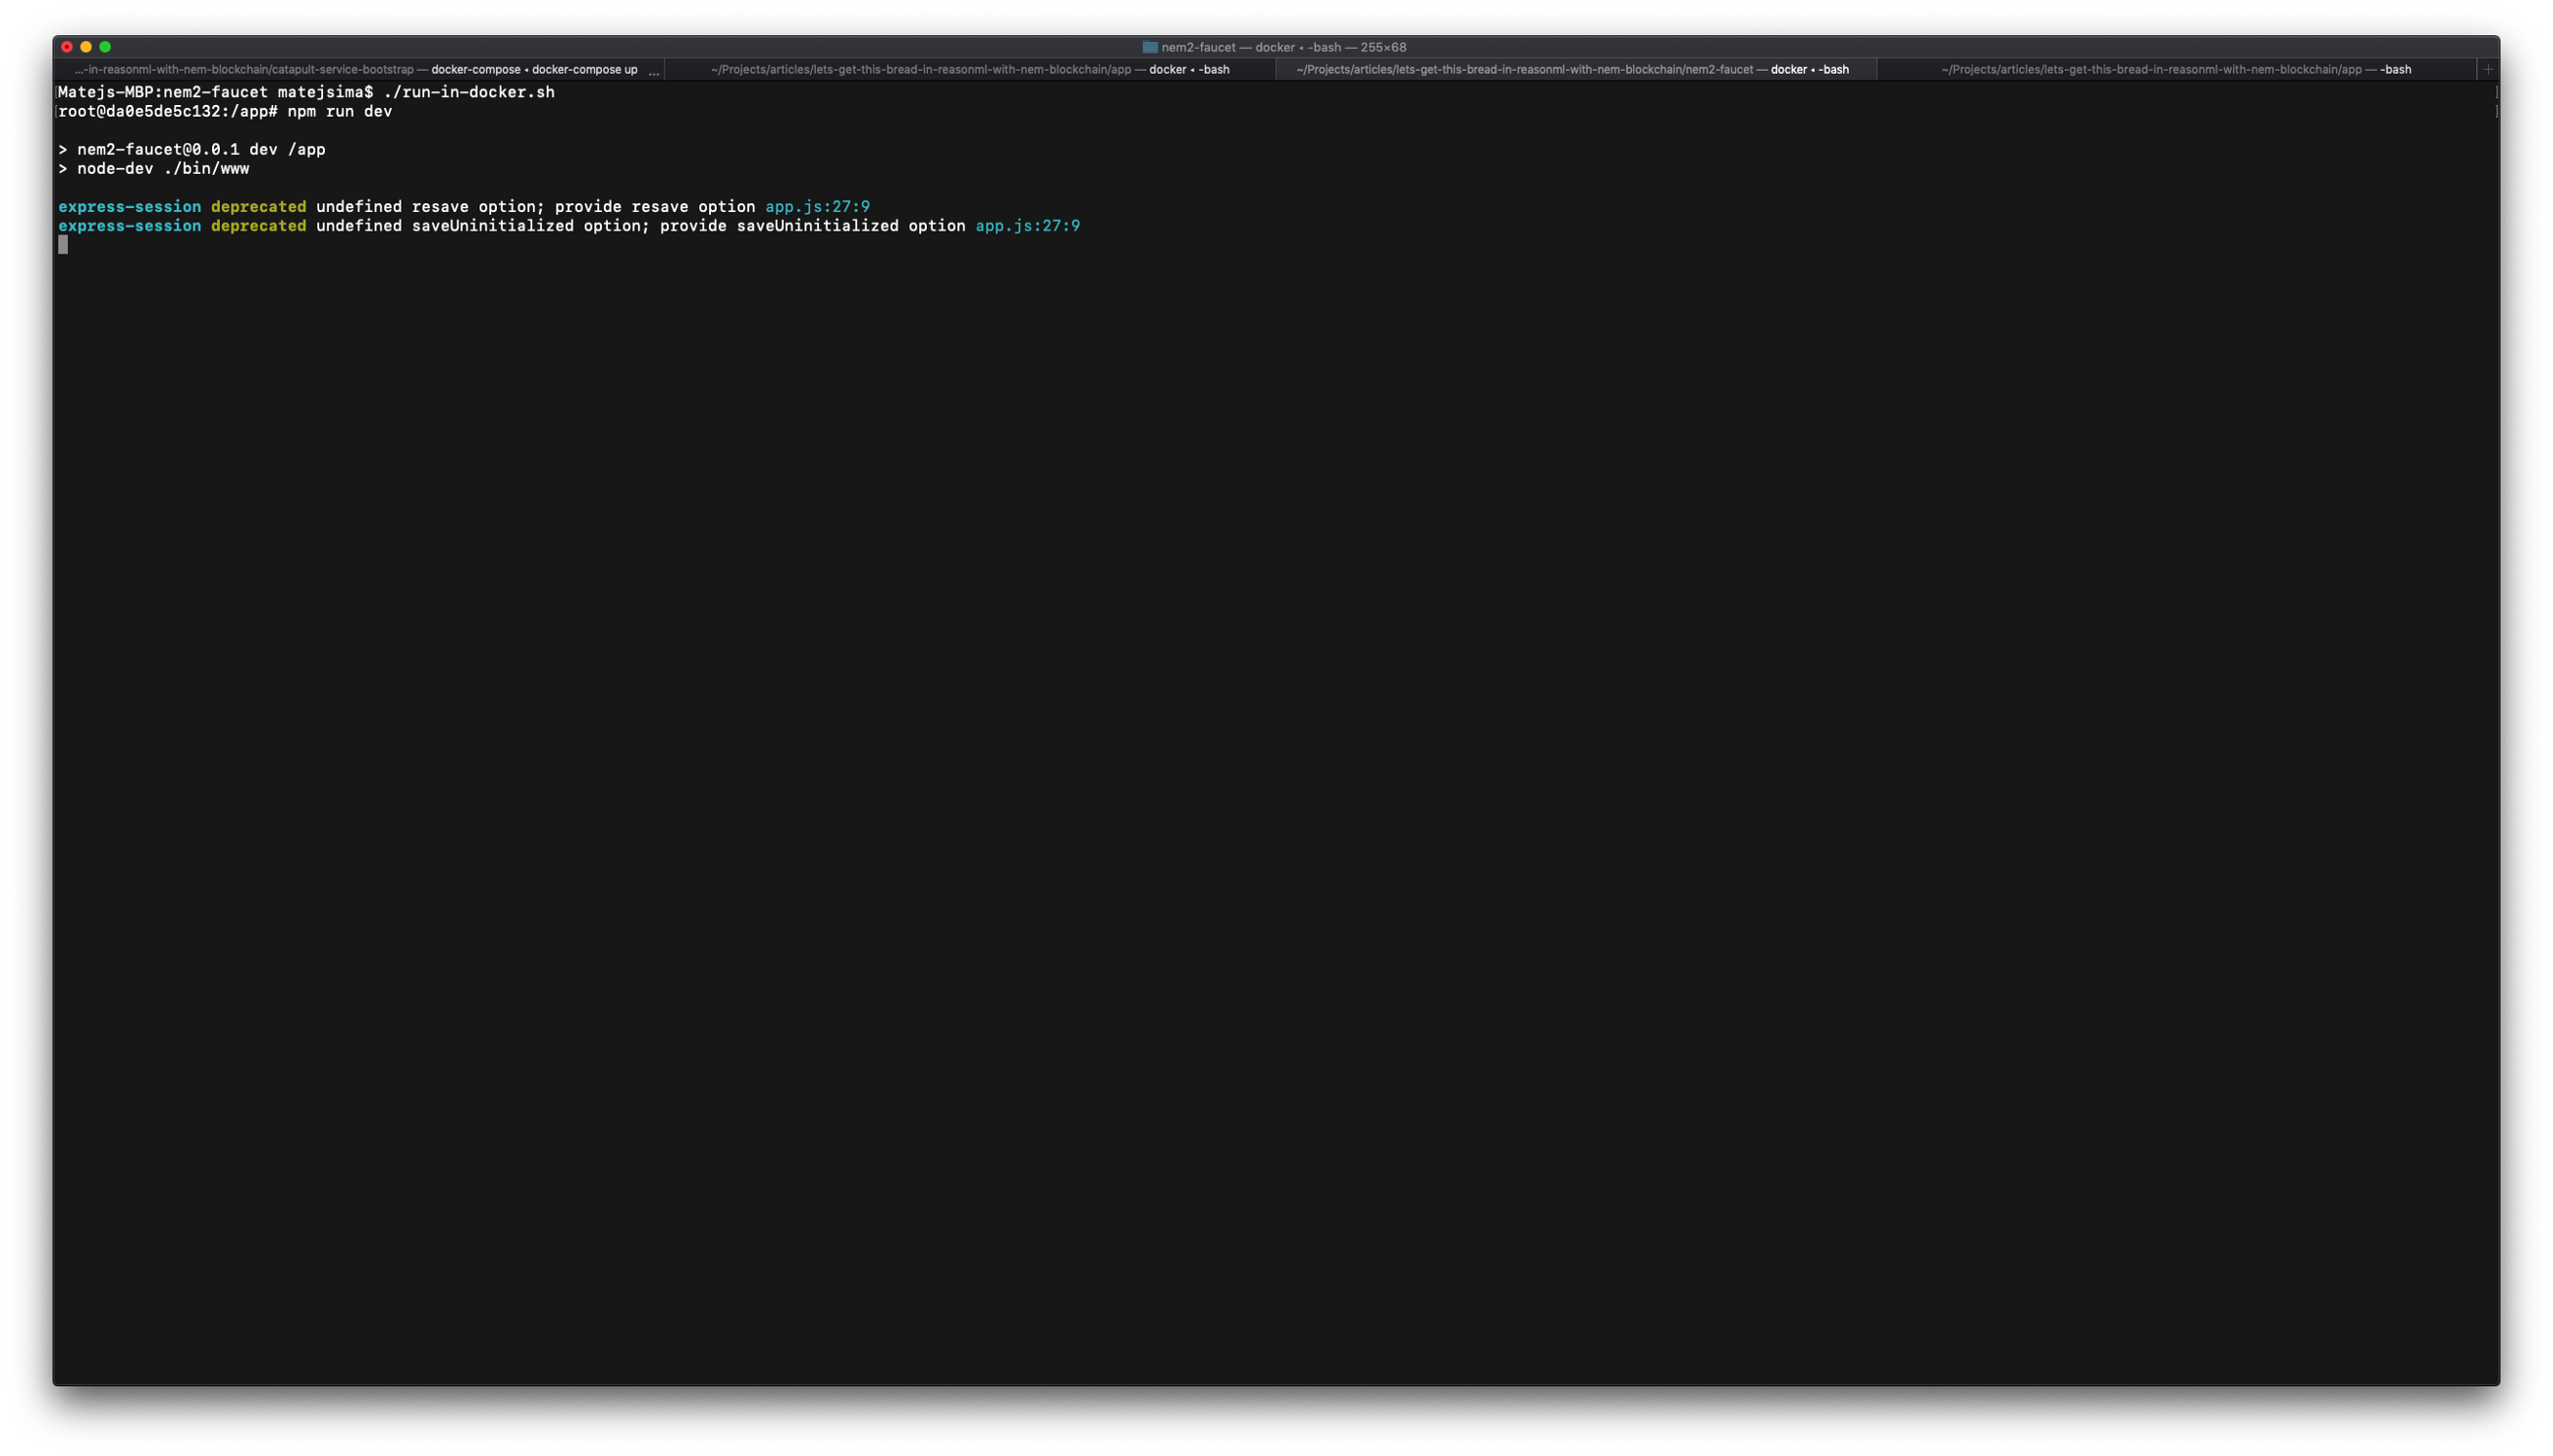Viewport: 2553px width, 1456px height.
Task: Switch to the docker-compose up tab
Action: (x=356, y=69)
